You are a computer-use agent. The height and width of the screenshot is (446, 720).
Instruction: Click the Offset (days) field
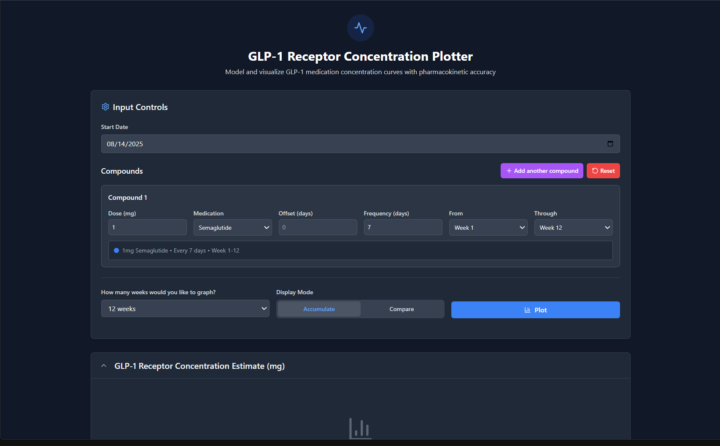(x=317, y=228)
